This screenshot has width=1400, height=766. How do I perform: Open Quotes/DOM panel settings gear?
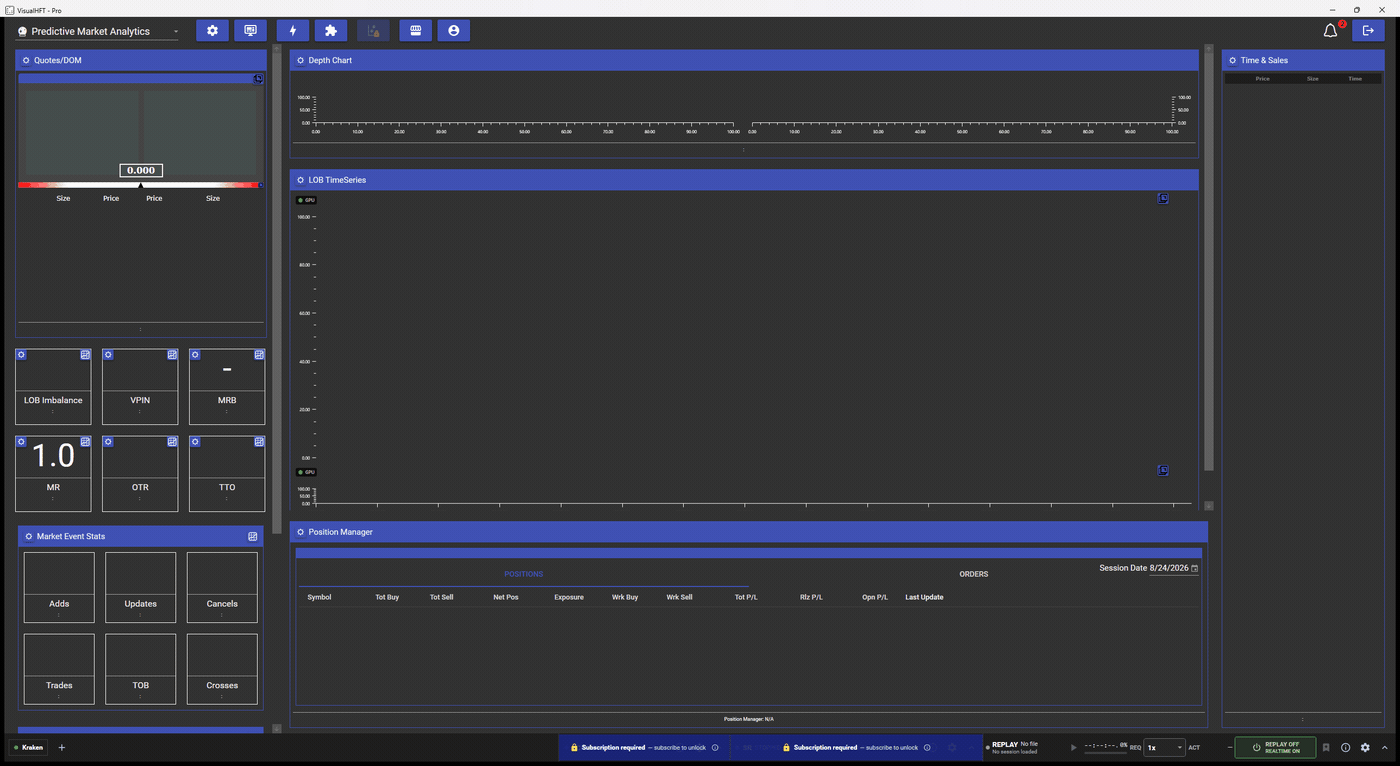point(26,60)
